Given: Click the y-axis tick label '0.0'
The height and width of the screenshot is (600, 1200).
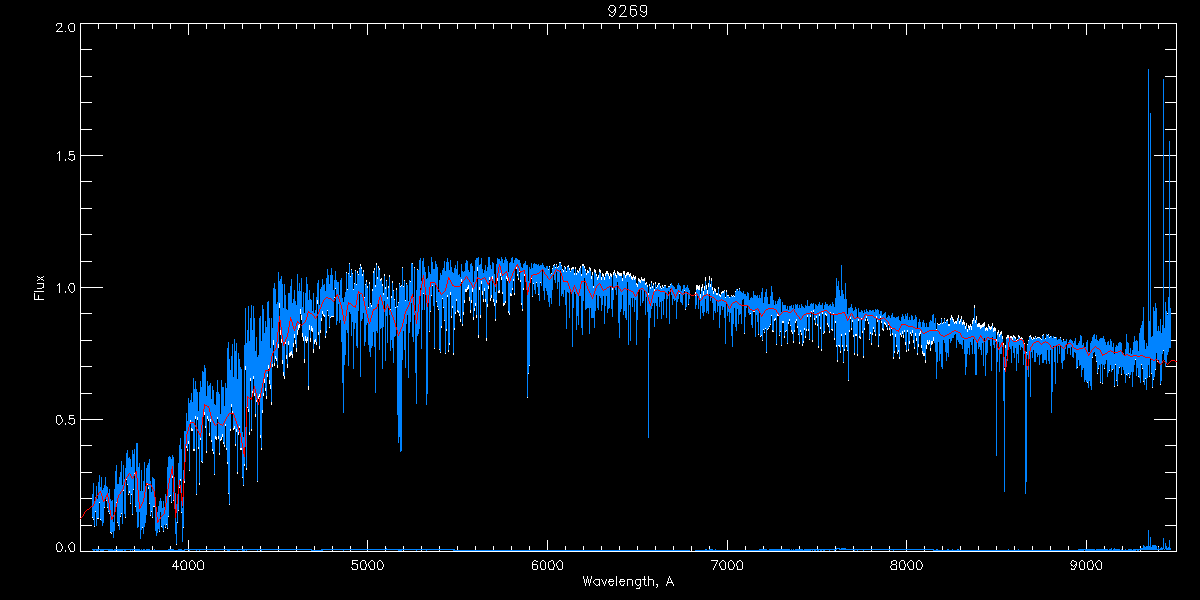Looking at the screenshot, I should (x=65, y=547).
